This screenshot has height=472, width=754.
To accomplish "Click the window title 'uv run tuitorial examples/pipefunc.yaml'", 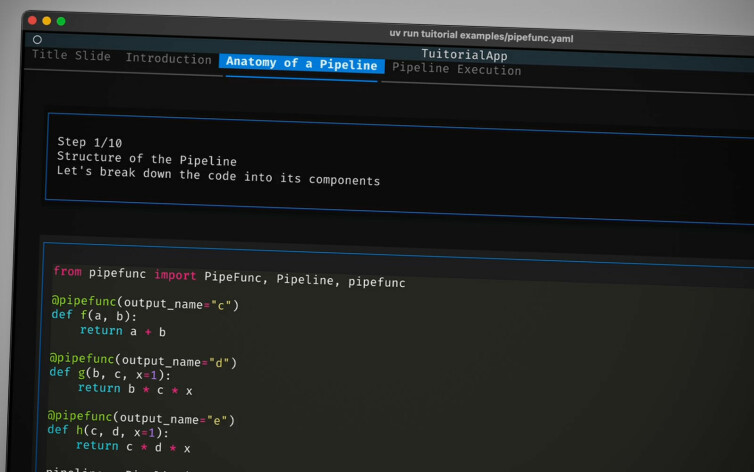I will pyautogui.click(x=481, y=36).
